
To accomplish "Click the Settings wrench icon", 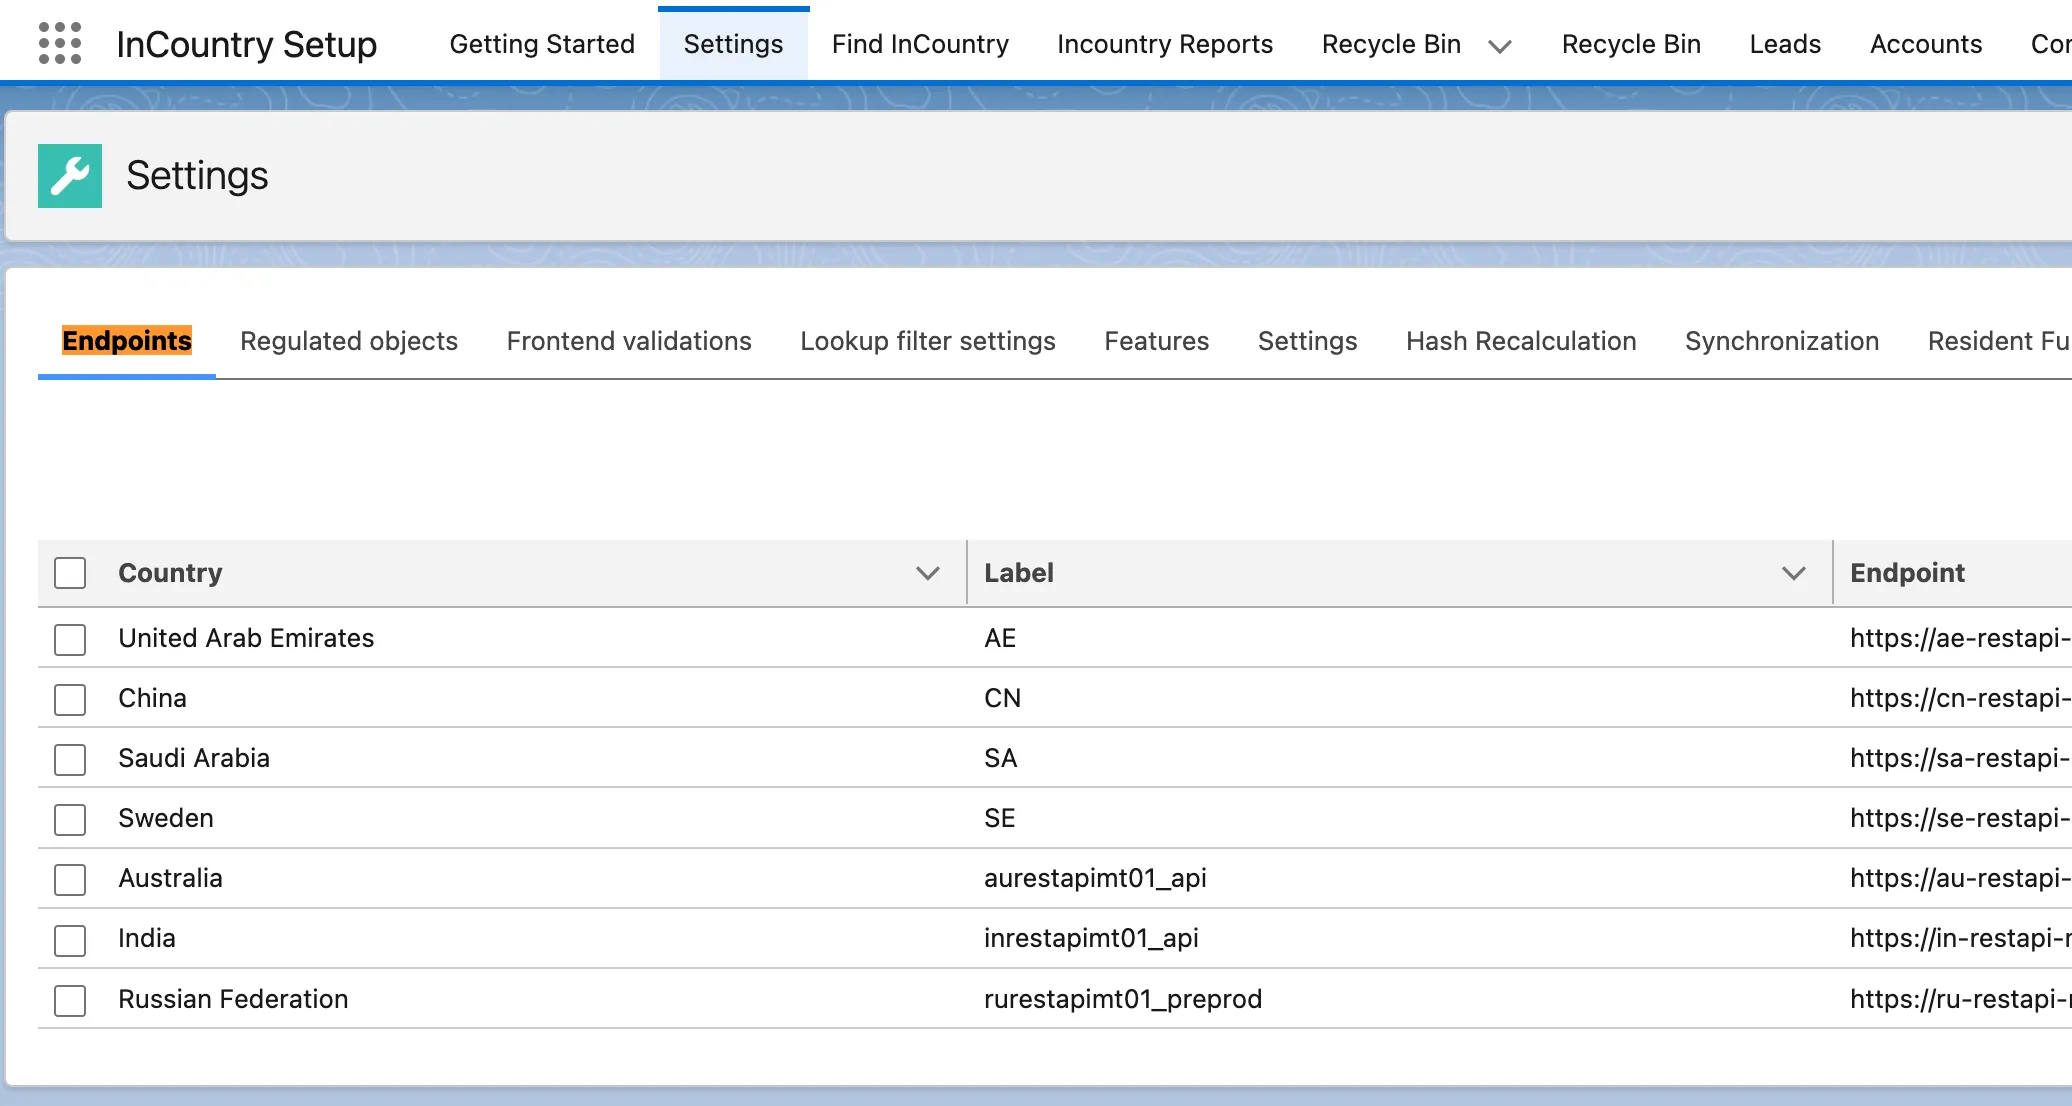I will click(x=70, y=176).
